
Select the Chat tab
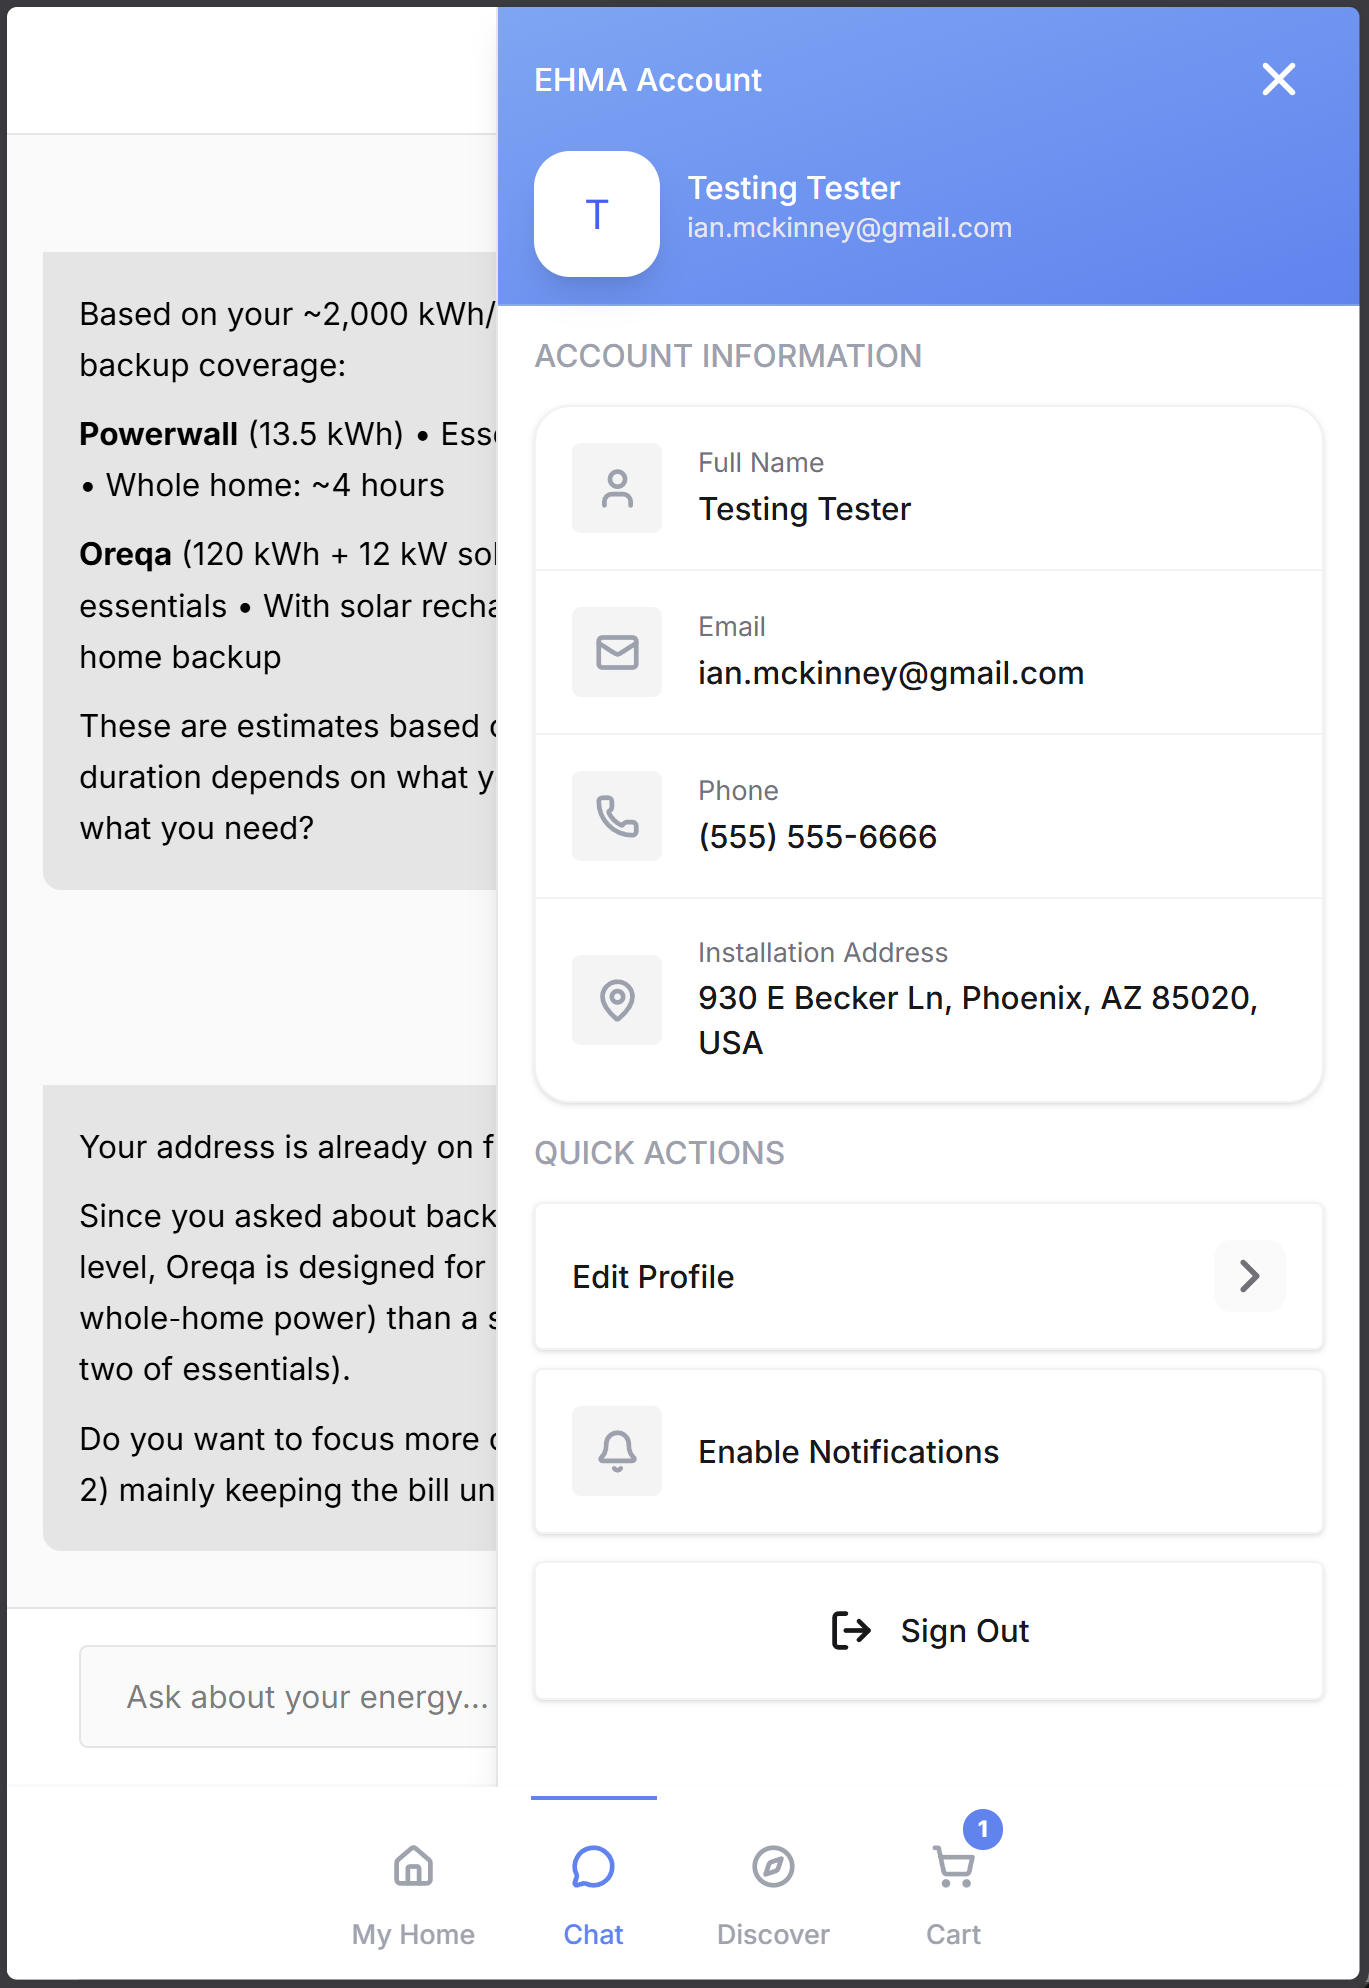[x=593, y=1887]
